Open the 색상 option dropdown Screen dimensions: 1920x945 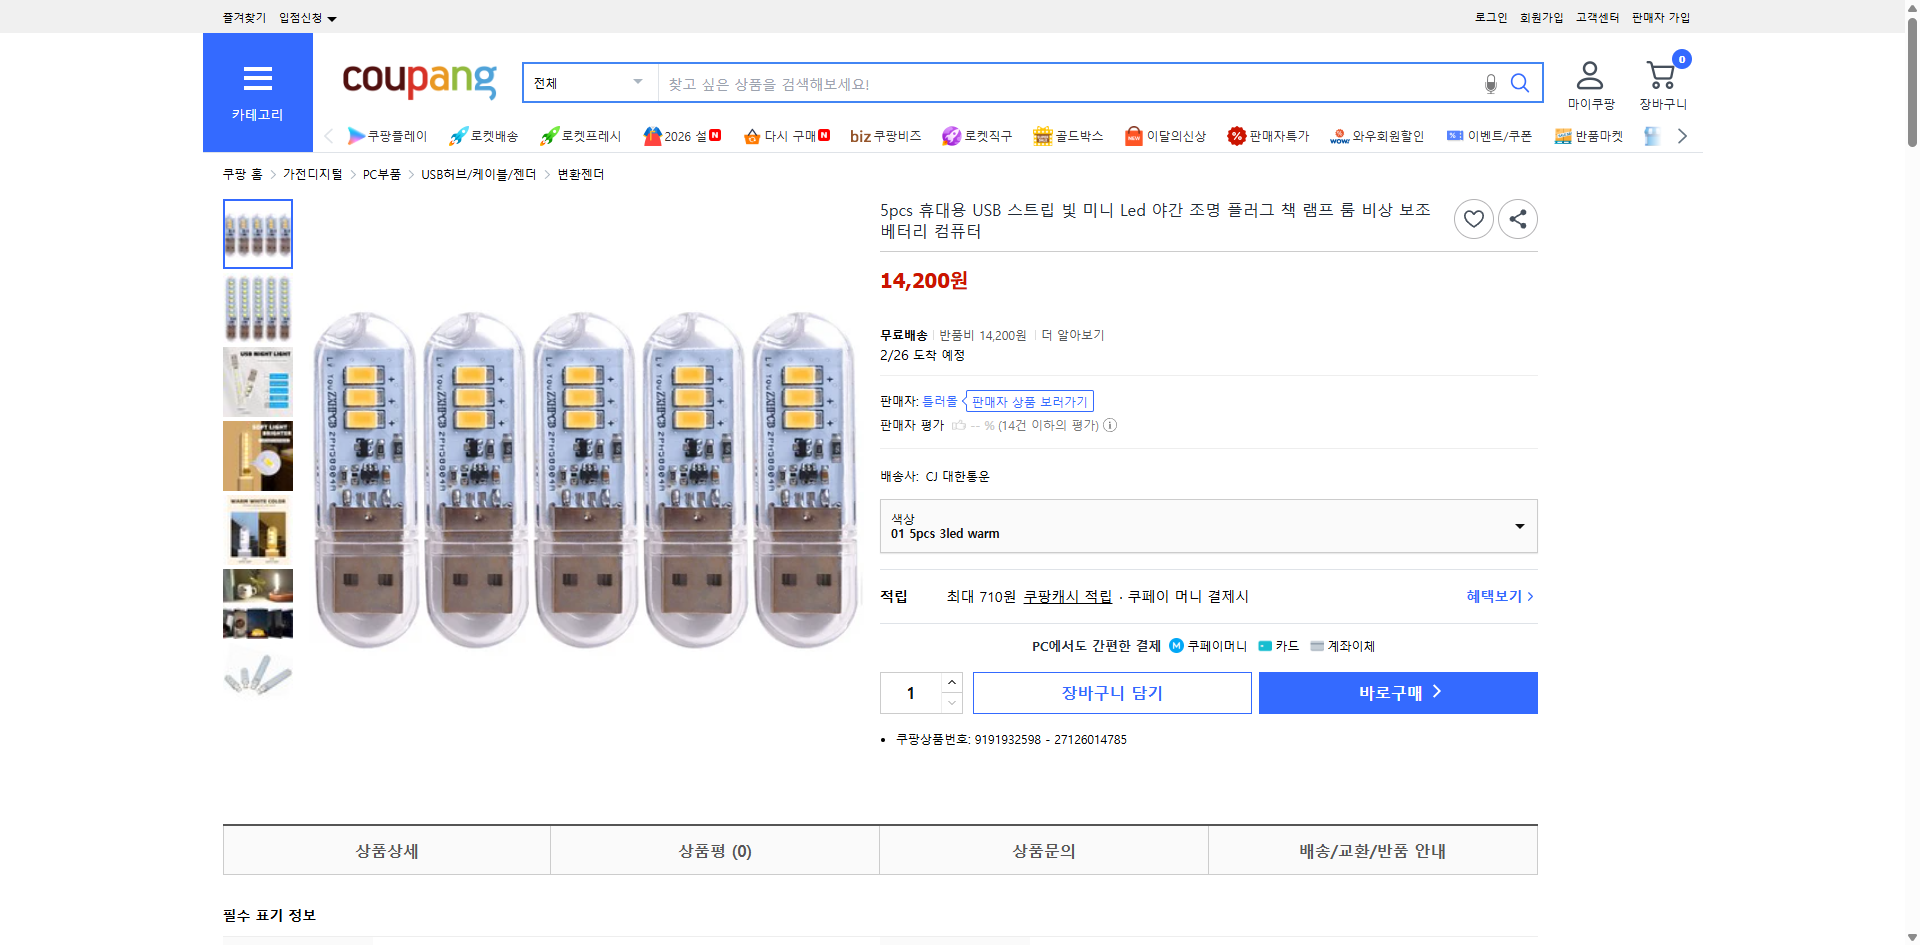coord(1207,526)
